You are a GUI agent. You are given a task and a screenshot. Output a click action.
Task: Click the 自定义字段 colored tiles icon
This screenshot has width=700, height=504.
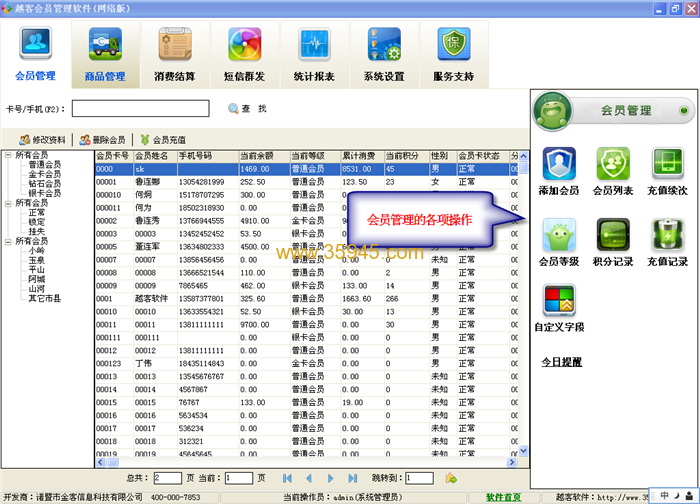(x=559, y=300)
